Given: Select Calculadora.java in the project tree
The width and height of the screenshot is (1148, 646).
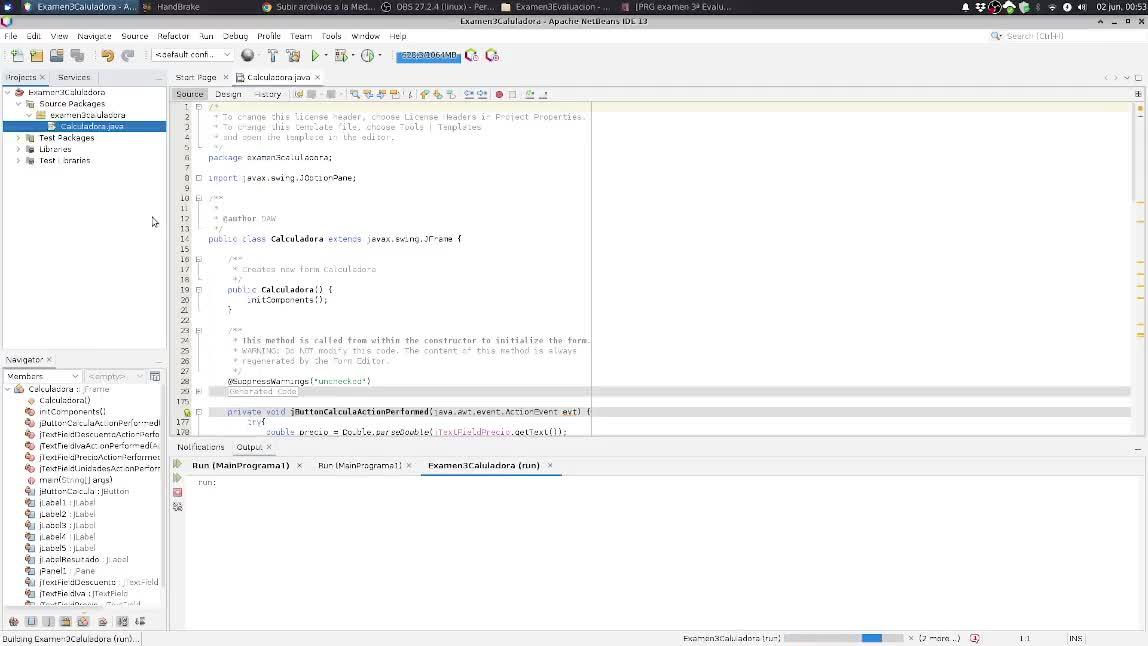Looking at the screenshot, I should pos(91,126).
